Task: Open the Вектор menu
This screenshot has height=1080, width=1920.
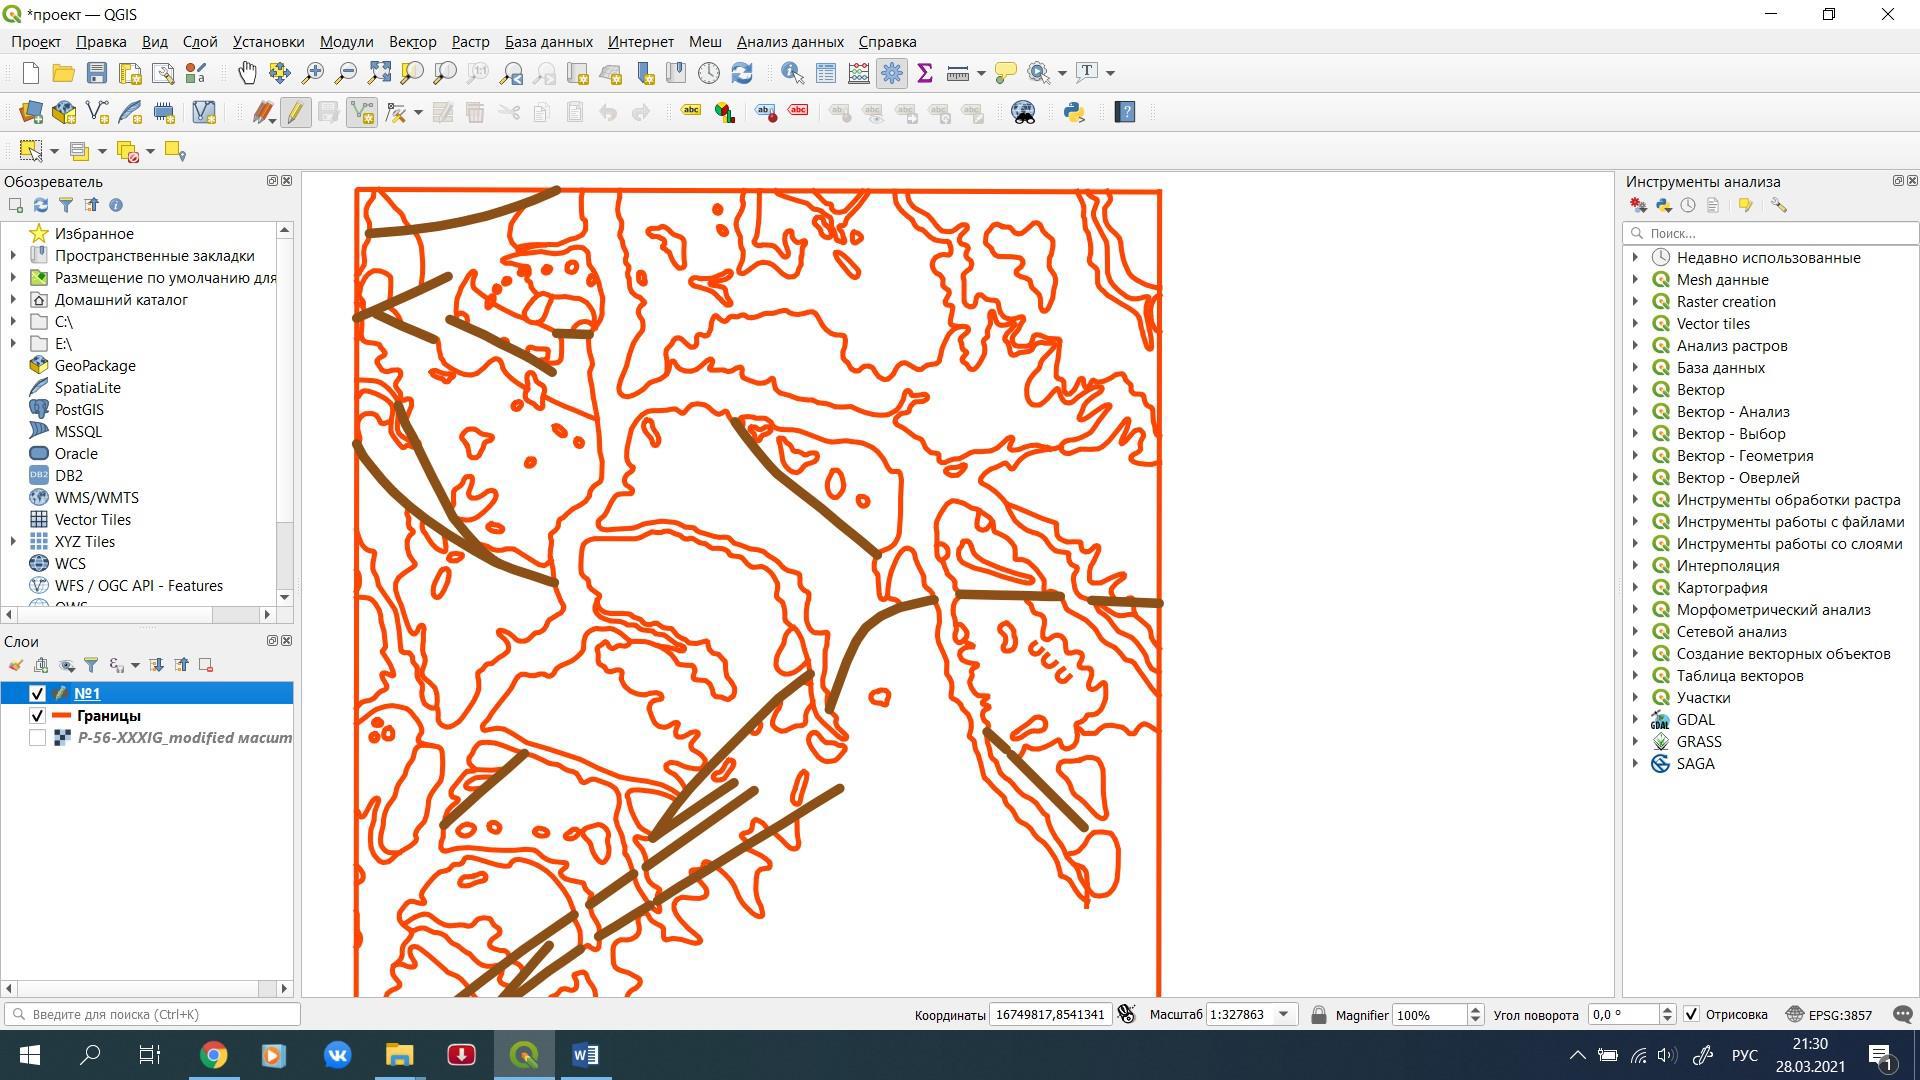Action: pos(412,41)
